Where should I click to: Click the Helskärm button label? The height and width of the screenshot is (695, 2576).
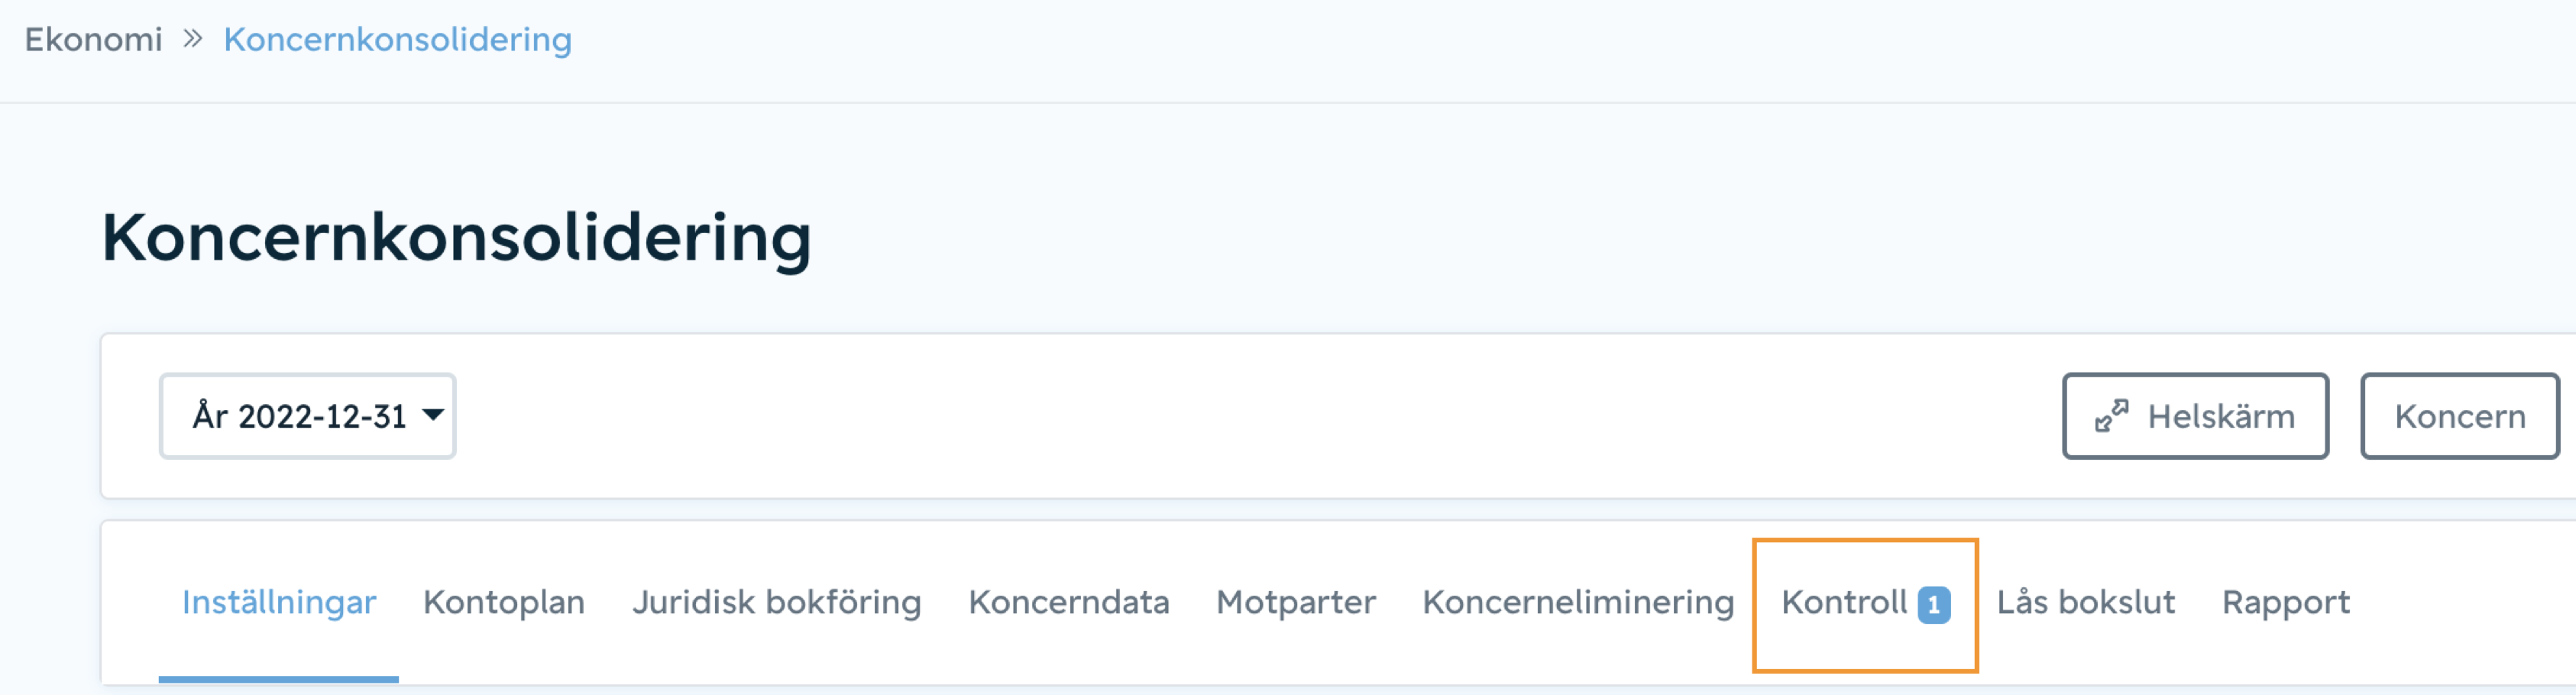click(2221, 416)
